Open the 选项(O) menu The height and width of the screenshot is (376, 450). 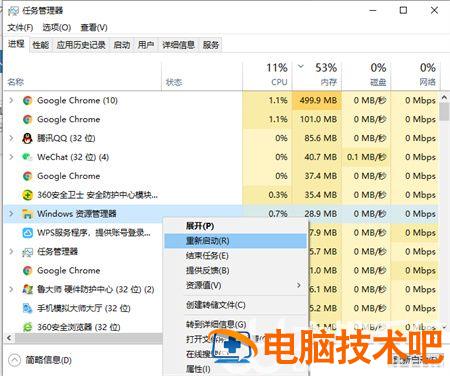[57, 27]
